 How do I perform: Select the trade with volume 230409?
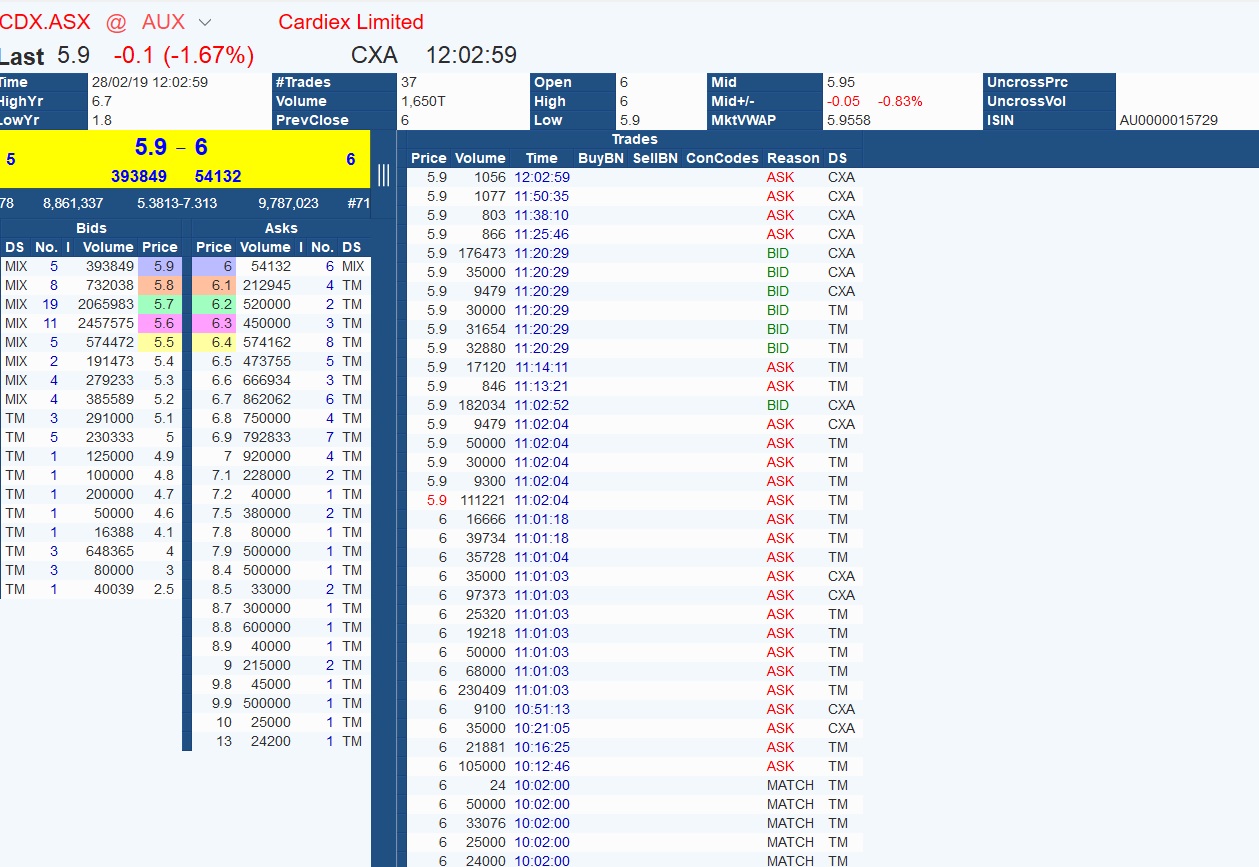coord(635,690)
